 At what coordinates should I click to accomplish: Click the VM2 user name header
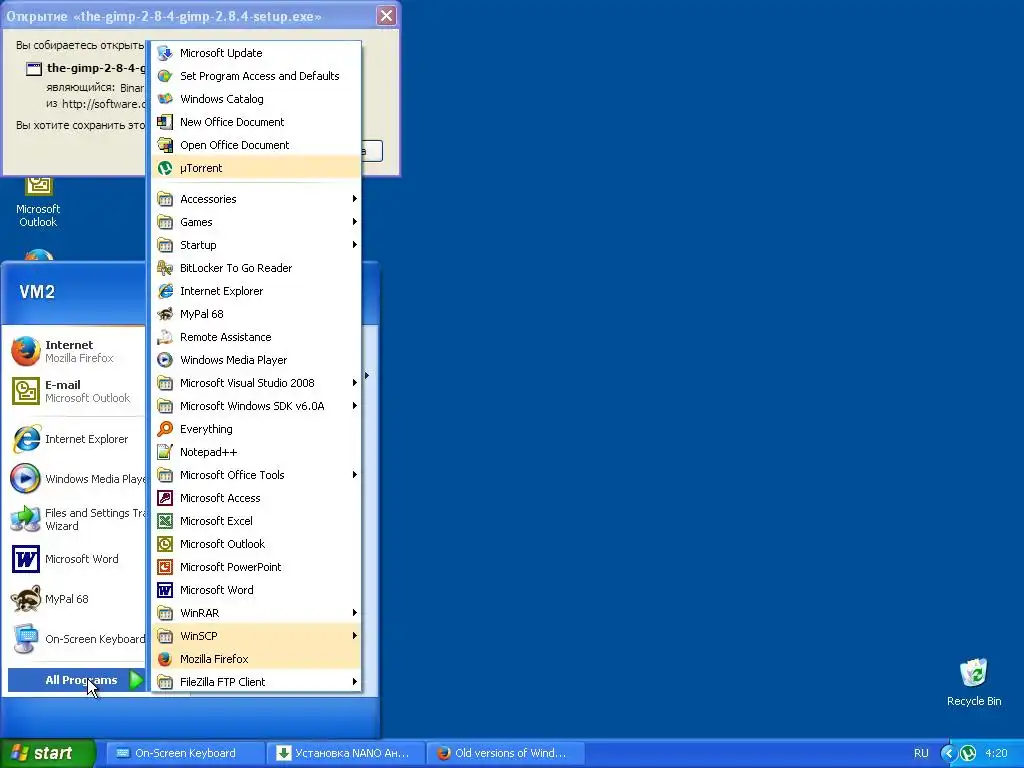click(x=37, y=292)
